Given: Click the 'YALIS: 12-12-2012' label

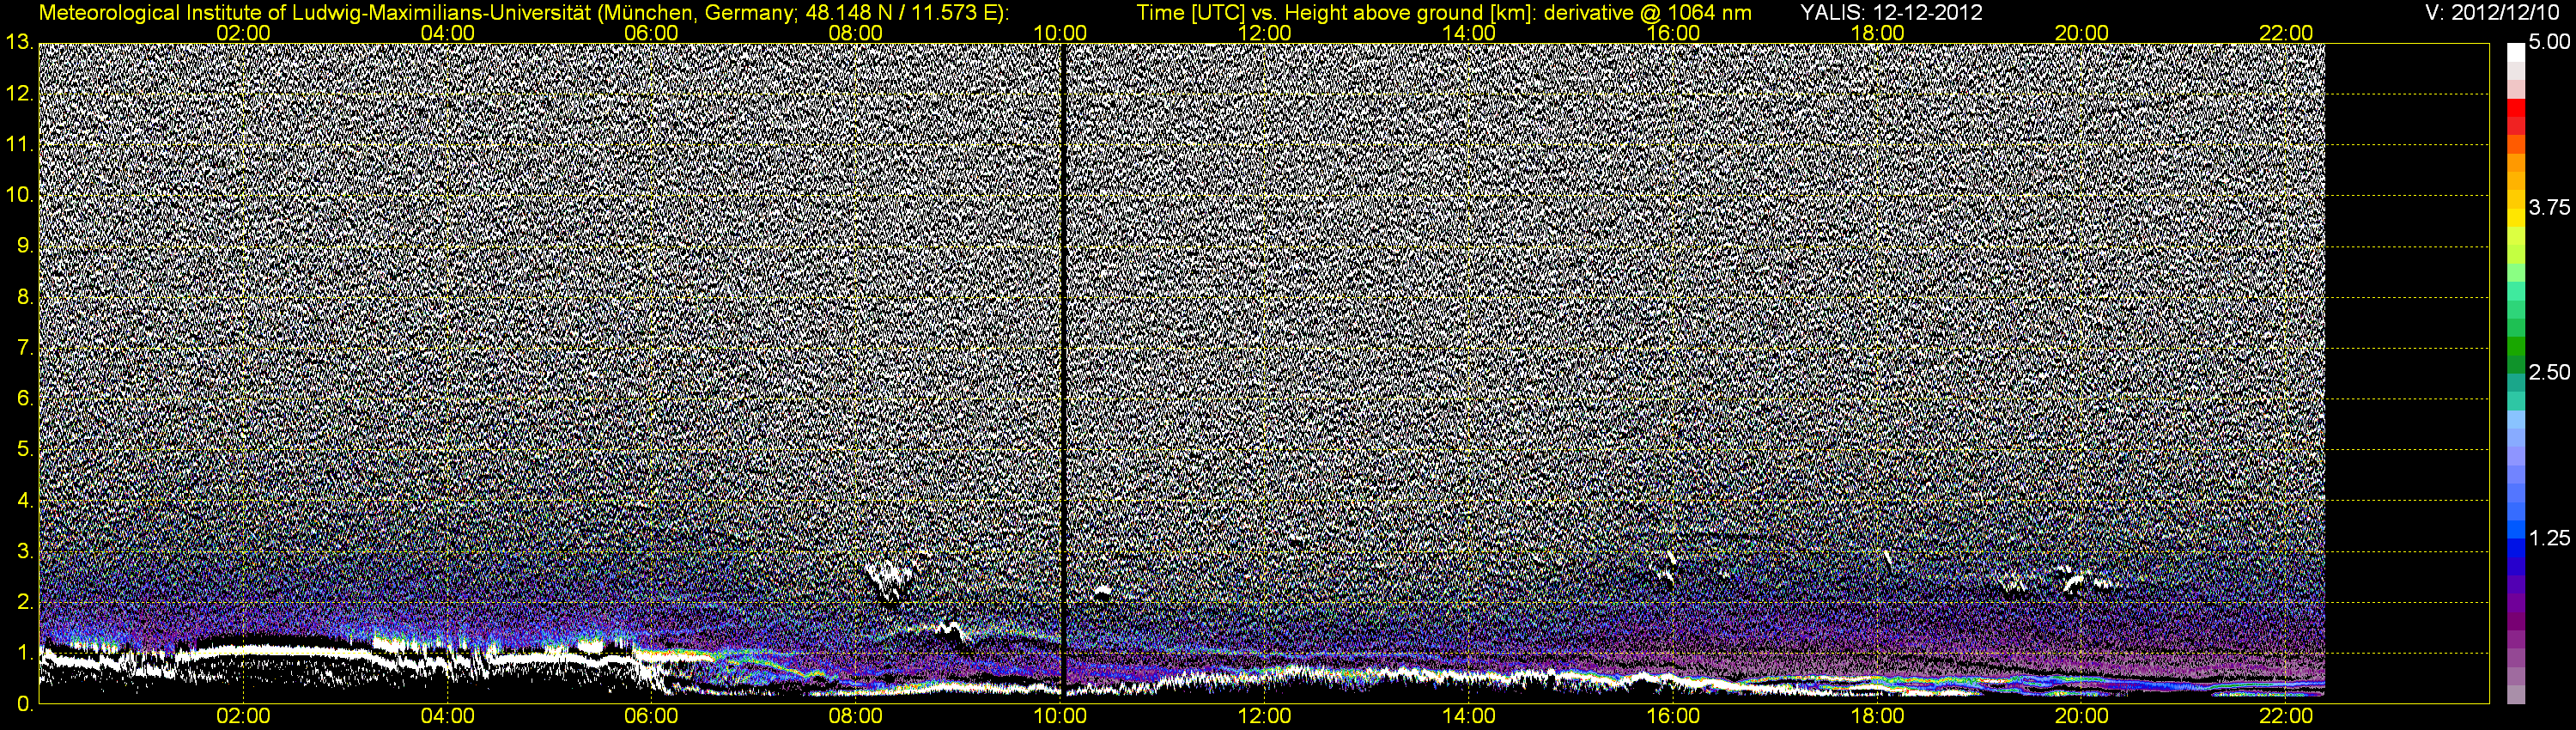Looking at the screenshot, I should tap(1892, 13).
